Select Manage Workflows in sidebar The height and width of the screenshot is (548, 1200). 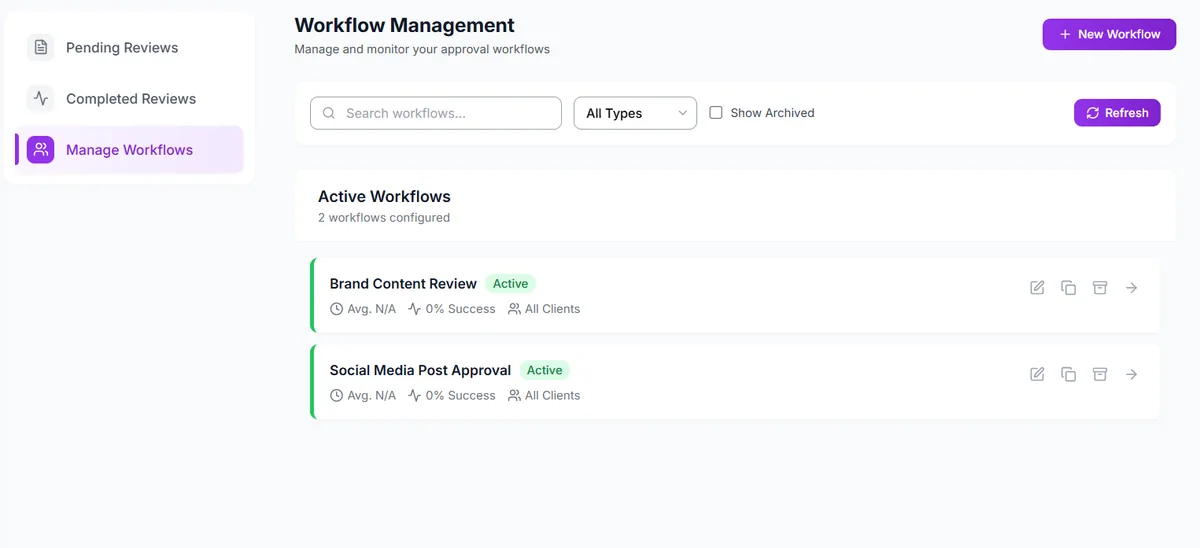pyautogui.click(x=129, y=150)
